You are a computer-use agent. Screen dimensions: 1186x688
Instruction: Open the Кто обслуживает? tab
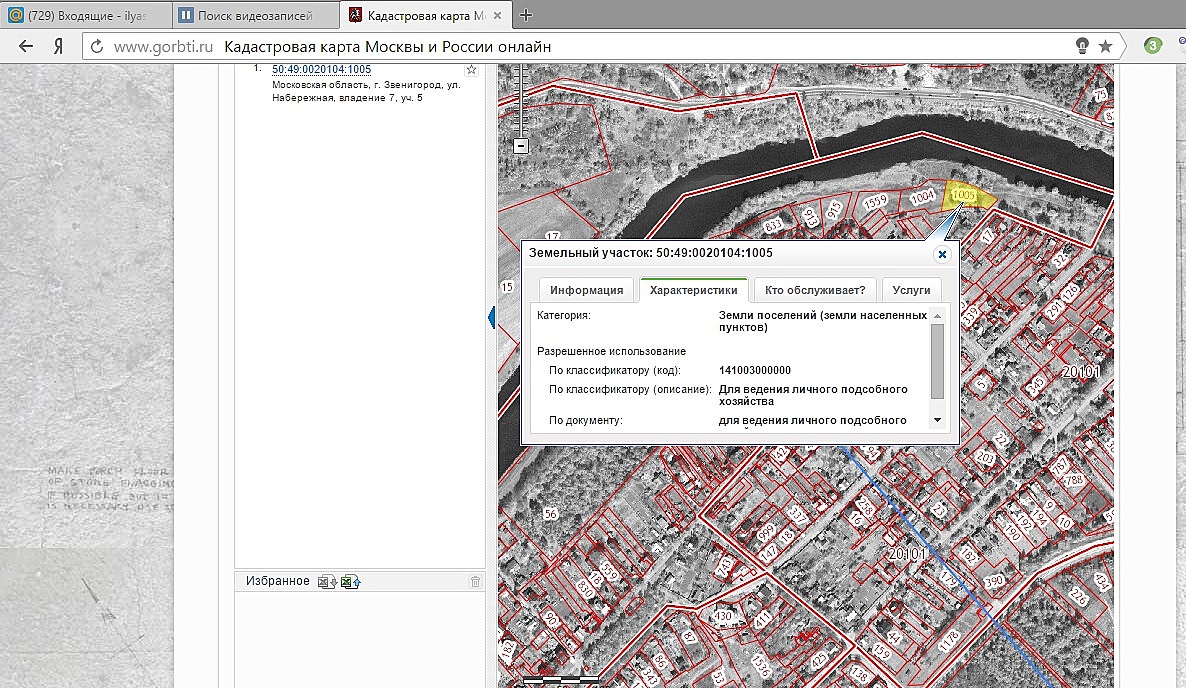[x=814, y=290]
